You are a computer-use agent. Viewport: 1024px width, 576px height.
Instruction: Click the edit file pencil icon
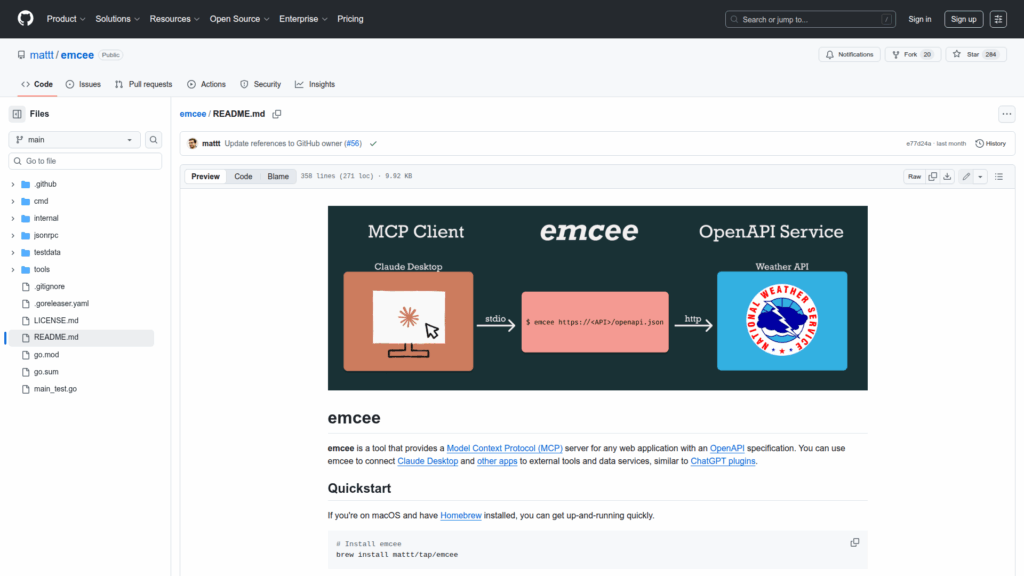click(x=965, y=176)
